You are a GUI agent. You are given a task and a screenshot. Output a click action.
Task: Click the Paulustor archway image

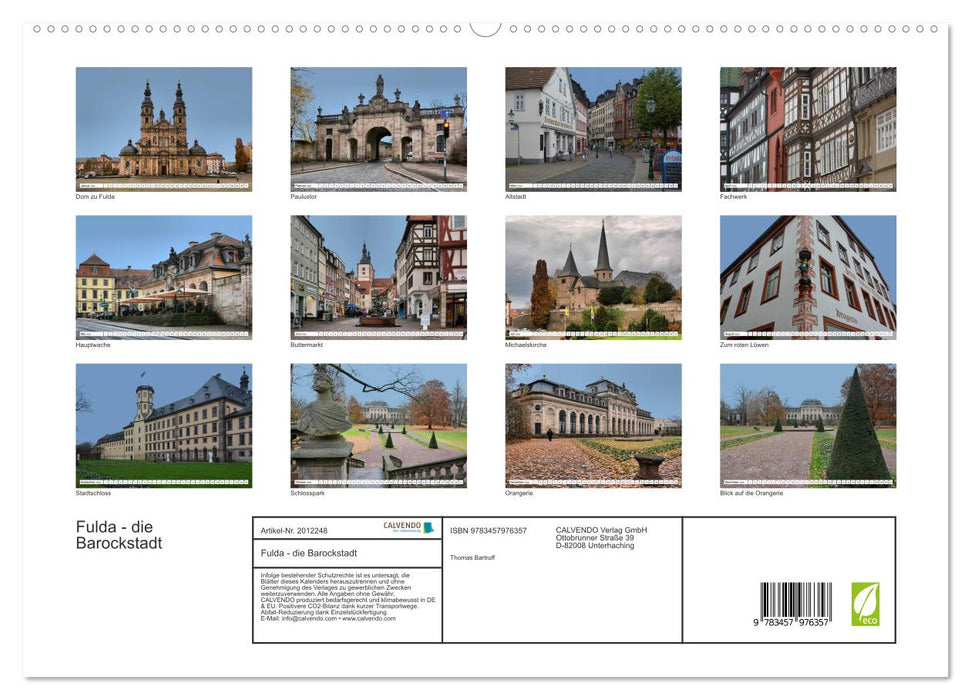pos(378,125)
